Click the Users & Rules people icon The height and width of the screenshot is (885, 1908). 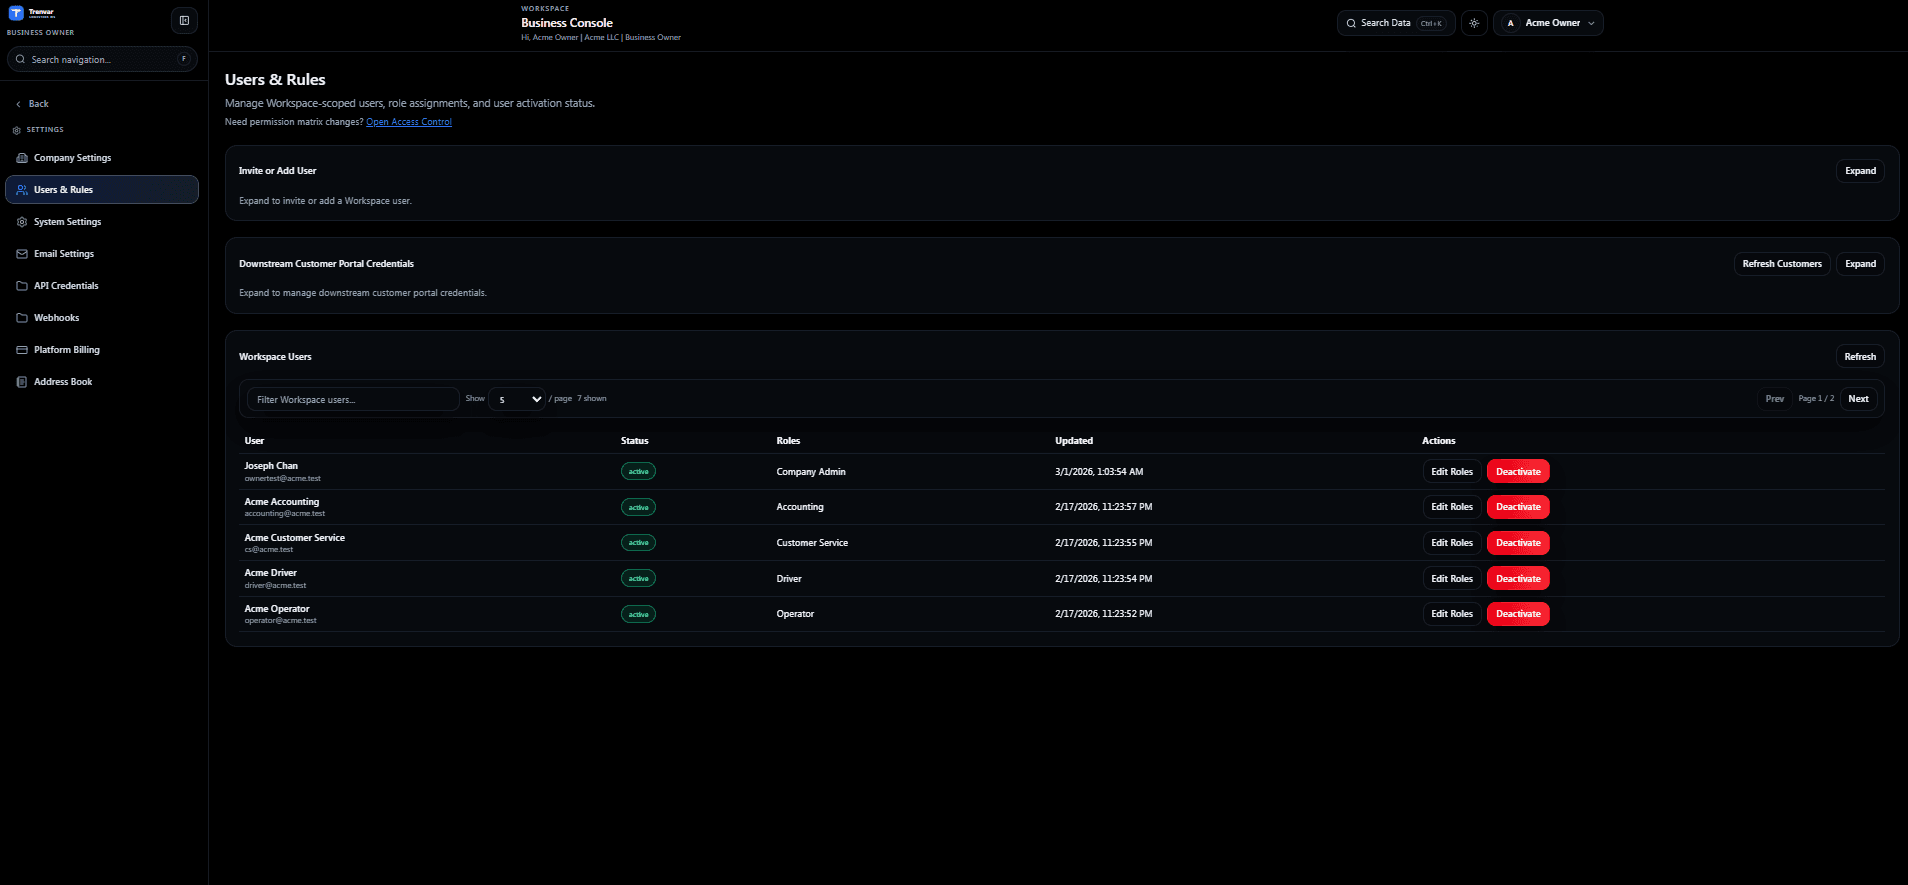22,190
